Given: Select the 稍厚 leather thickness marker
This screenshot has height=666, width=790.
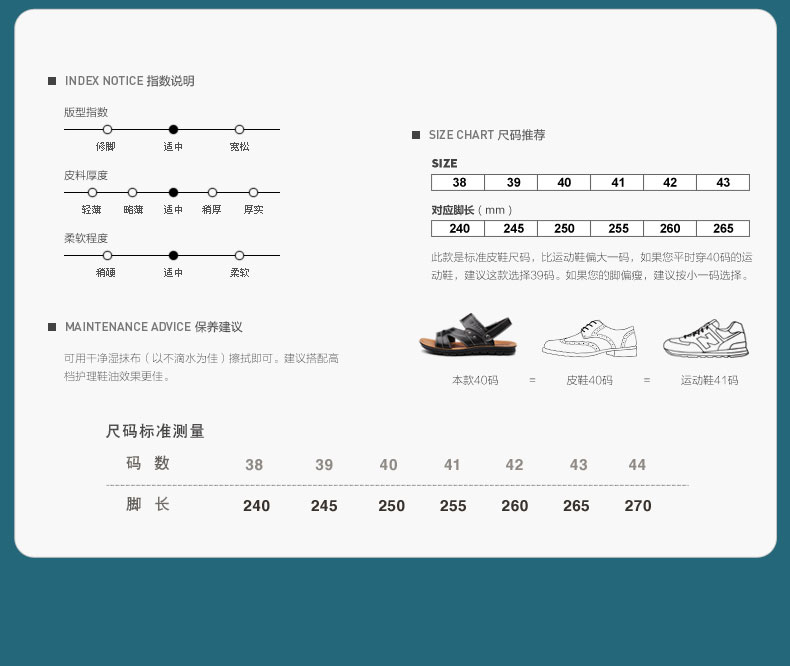Looking at the screenshot, I should [213, 192].
